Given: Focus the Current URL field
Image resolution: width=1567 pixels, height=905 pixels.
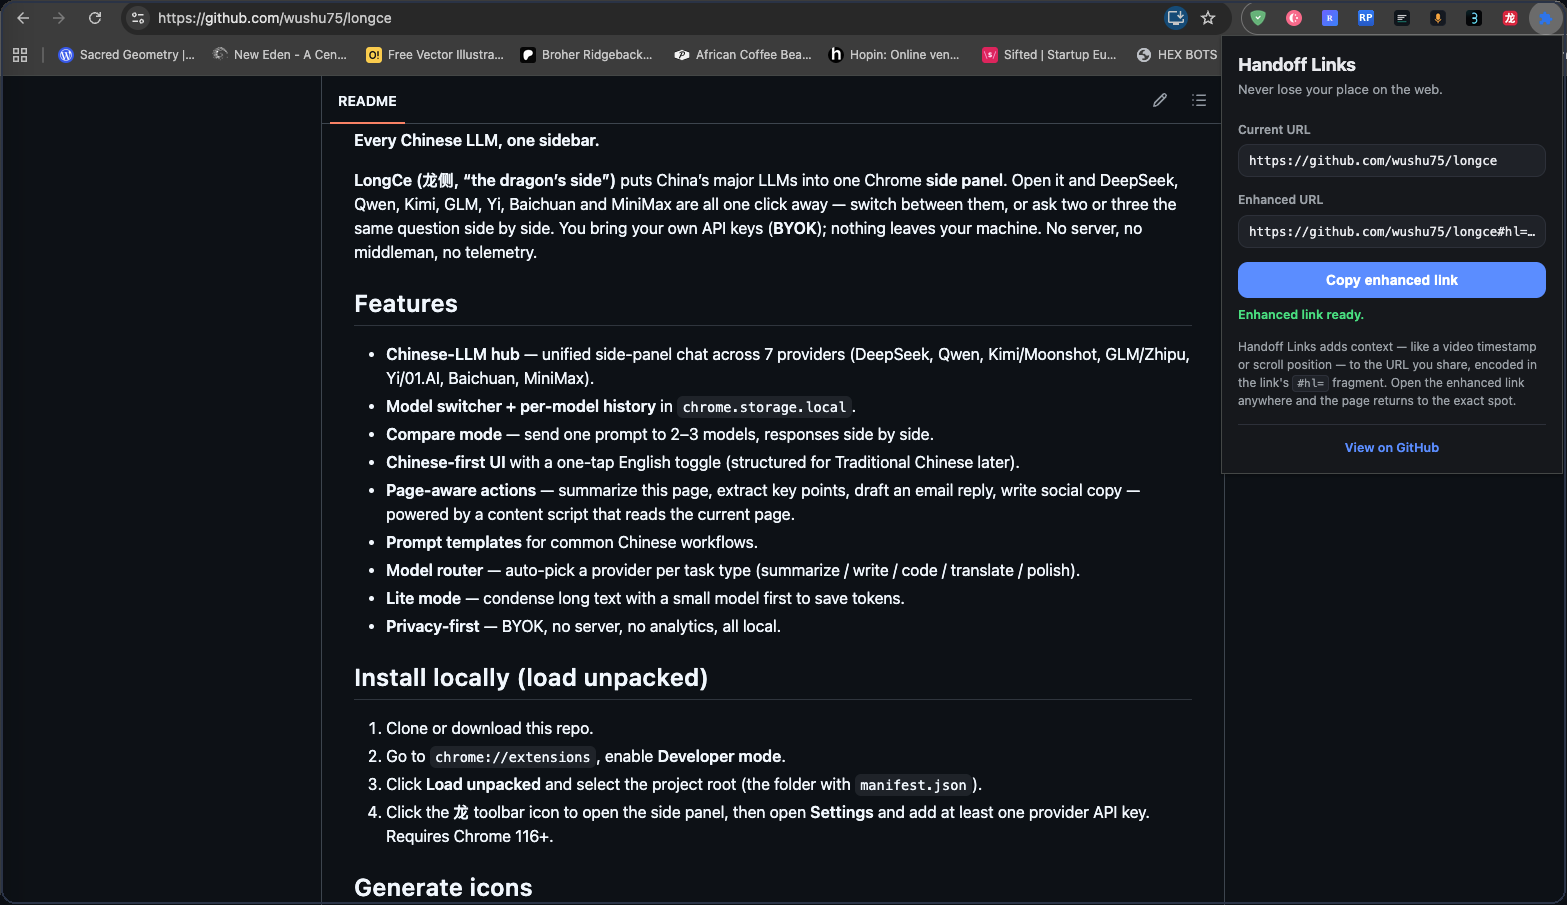Looking at the screenshot, I should [1392, 161].
